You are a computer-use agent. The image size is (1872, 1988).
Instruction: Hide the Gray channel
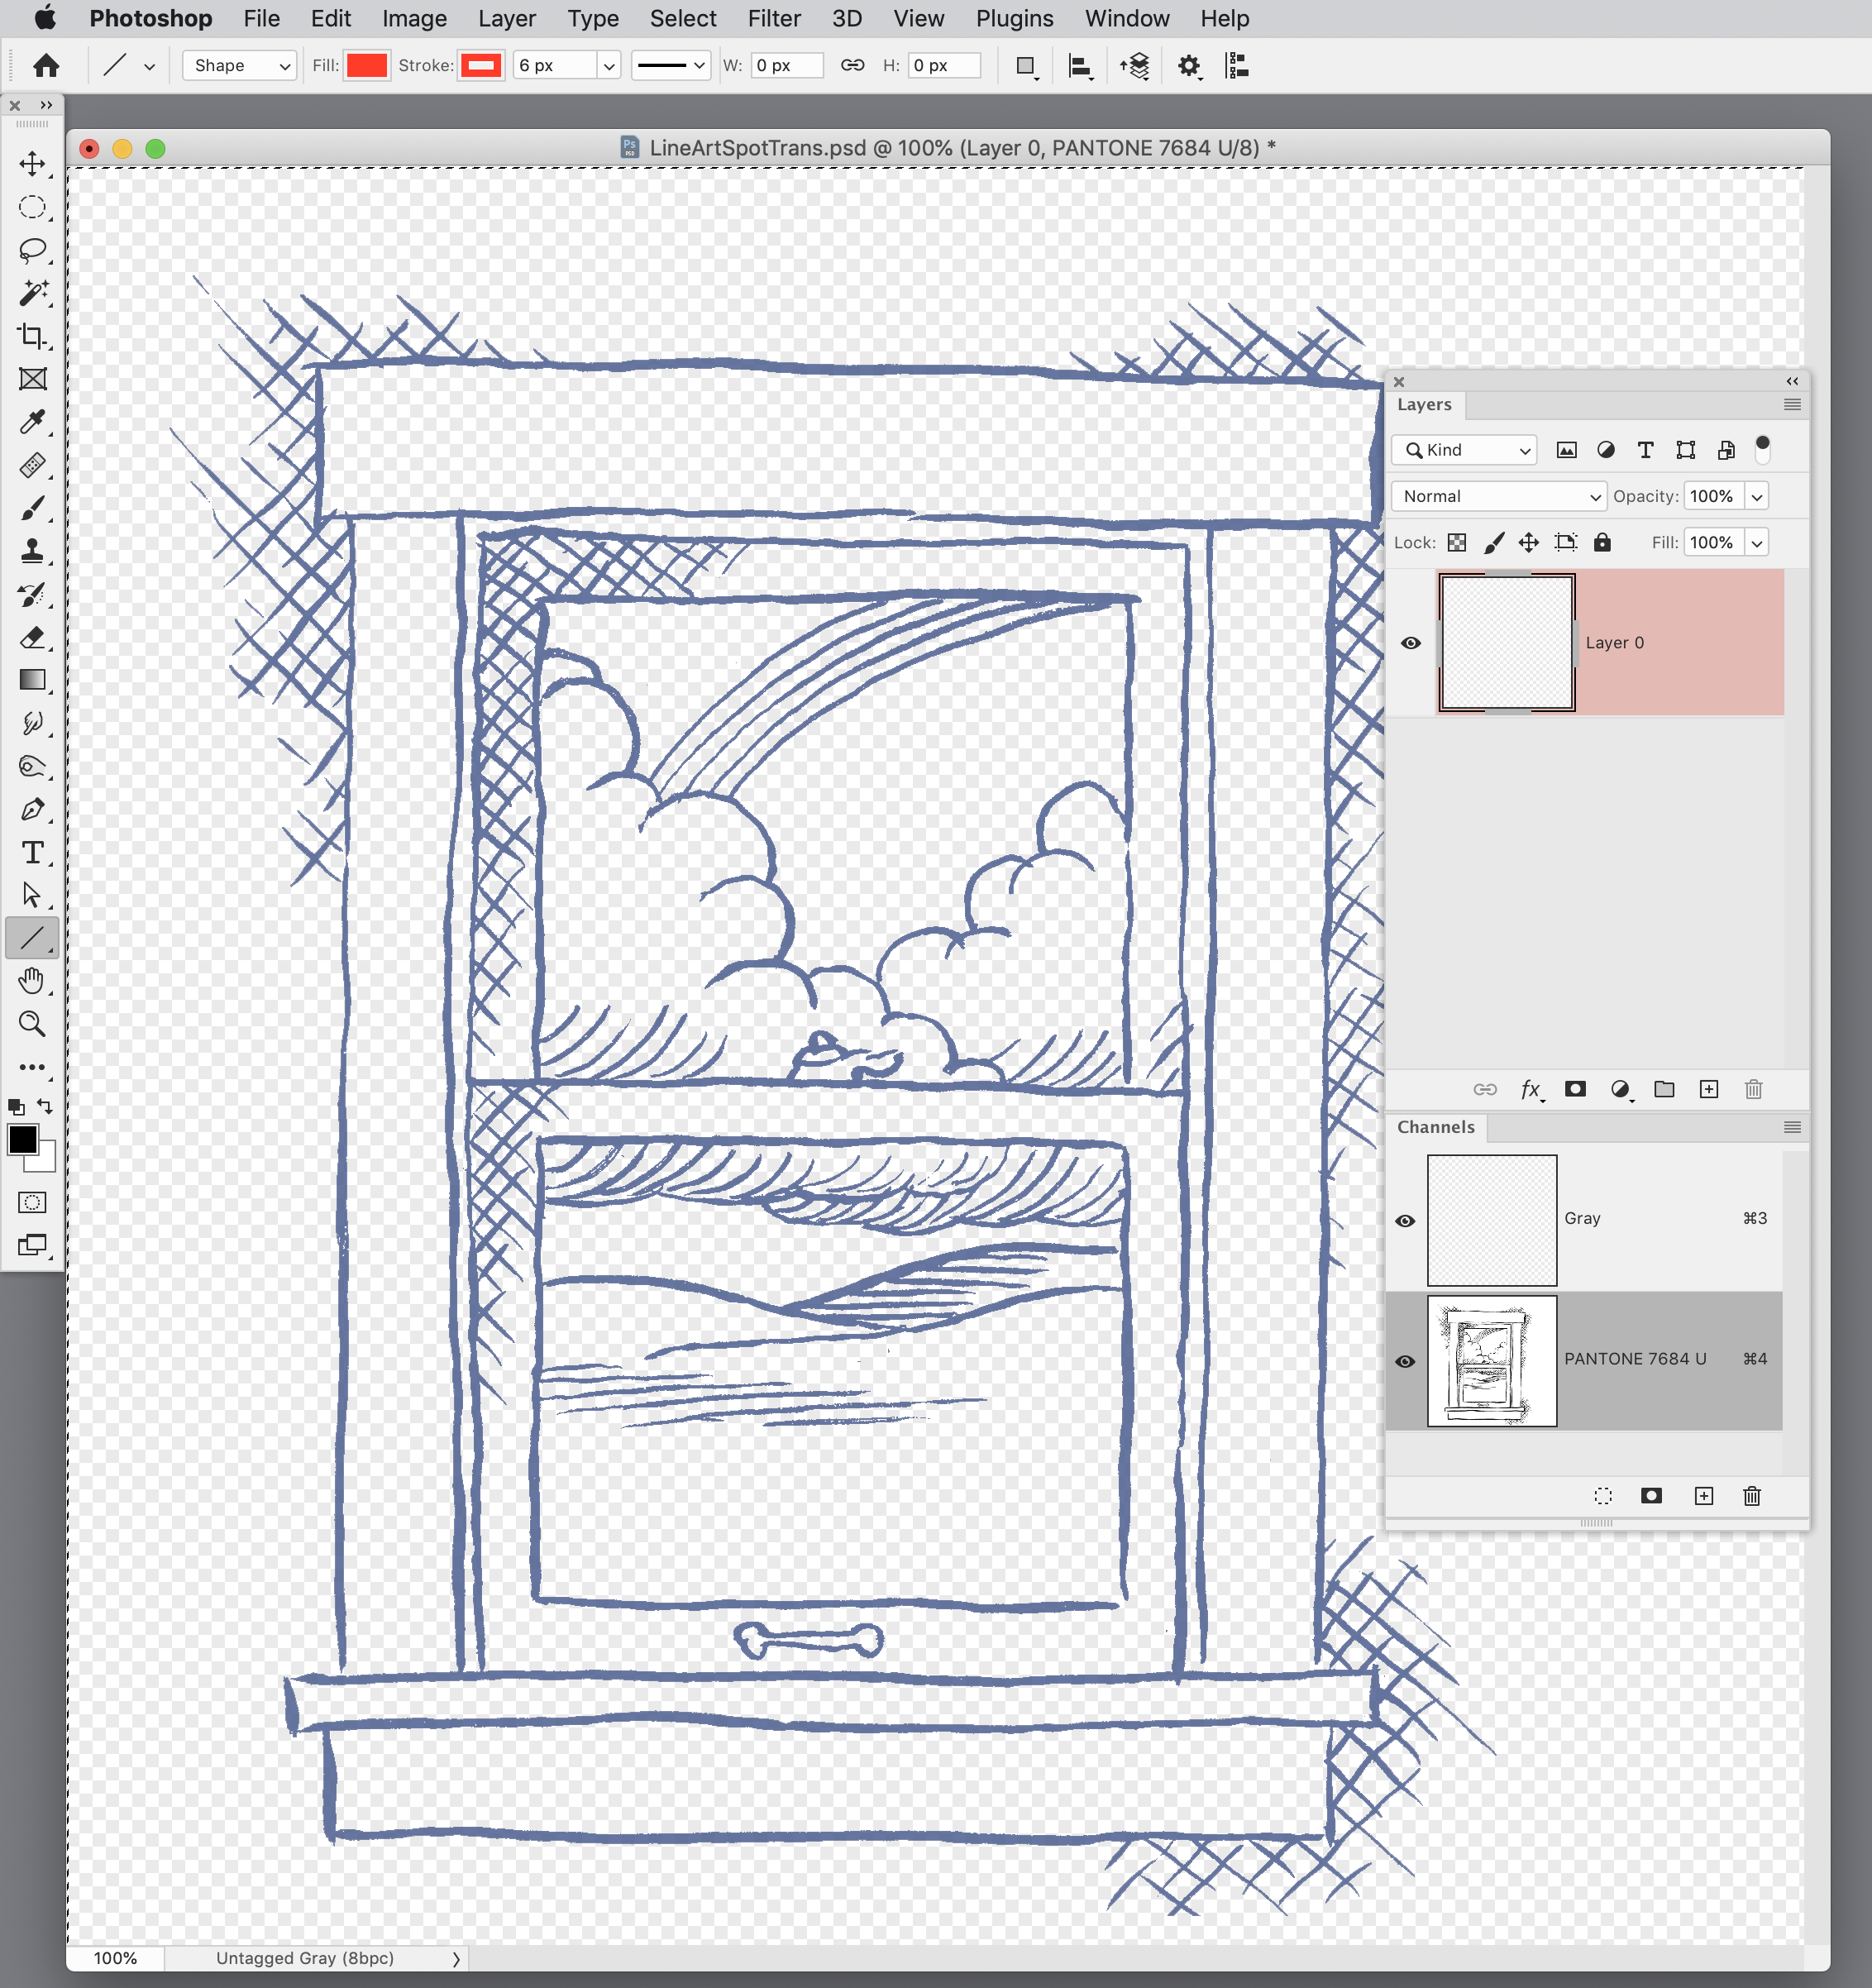pos(1405,1221)
